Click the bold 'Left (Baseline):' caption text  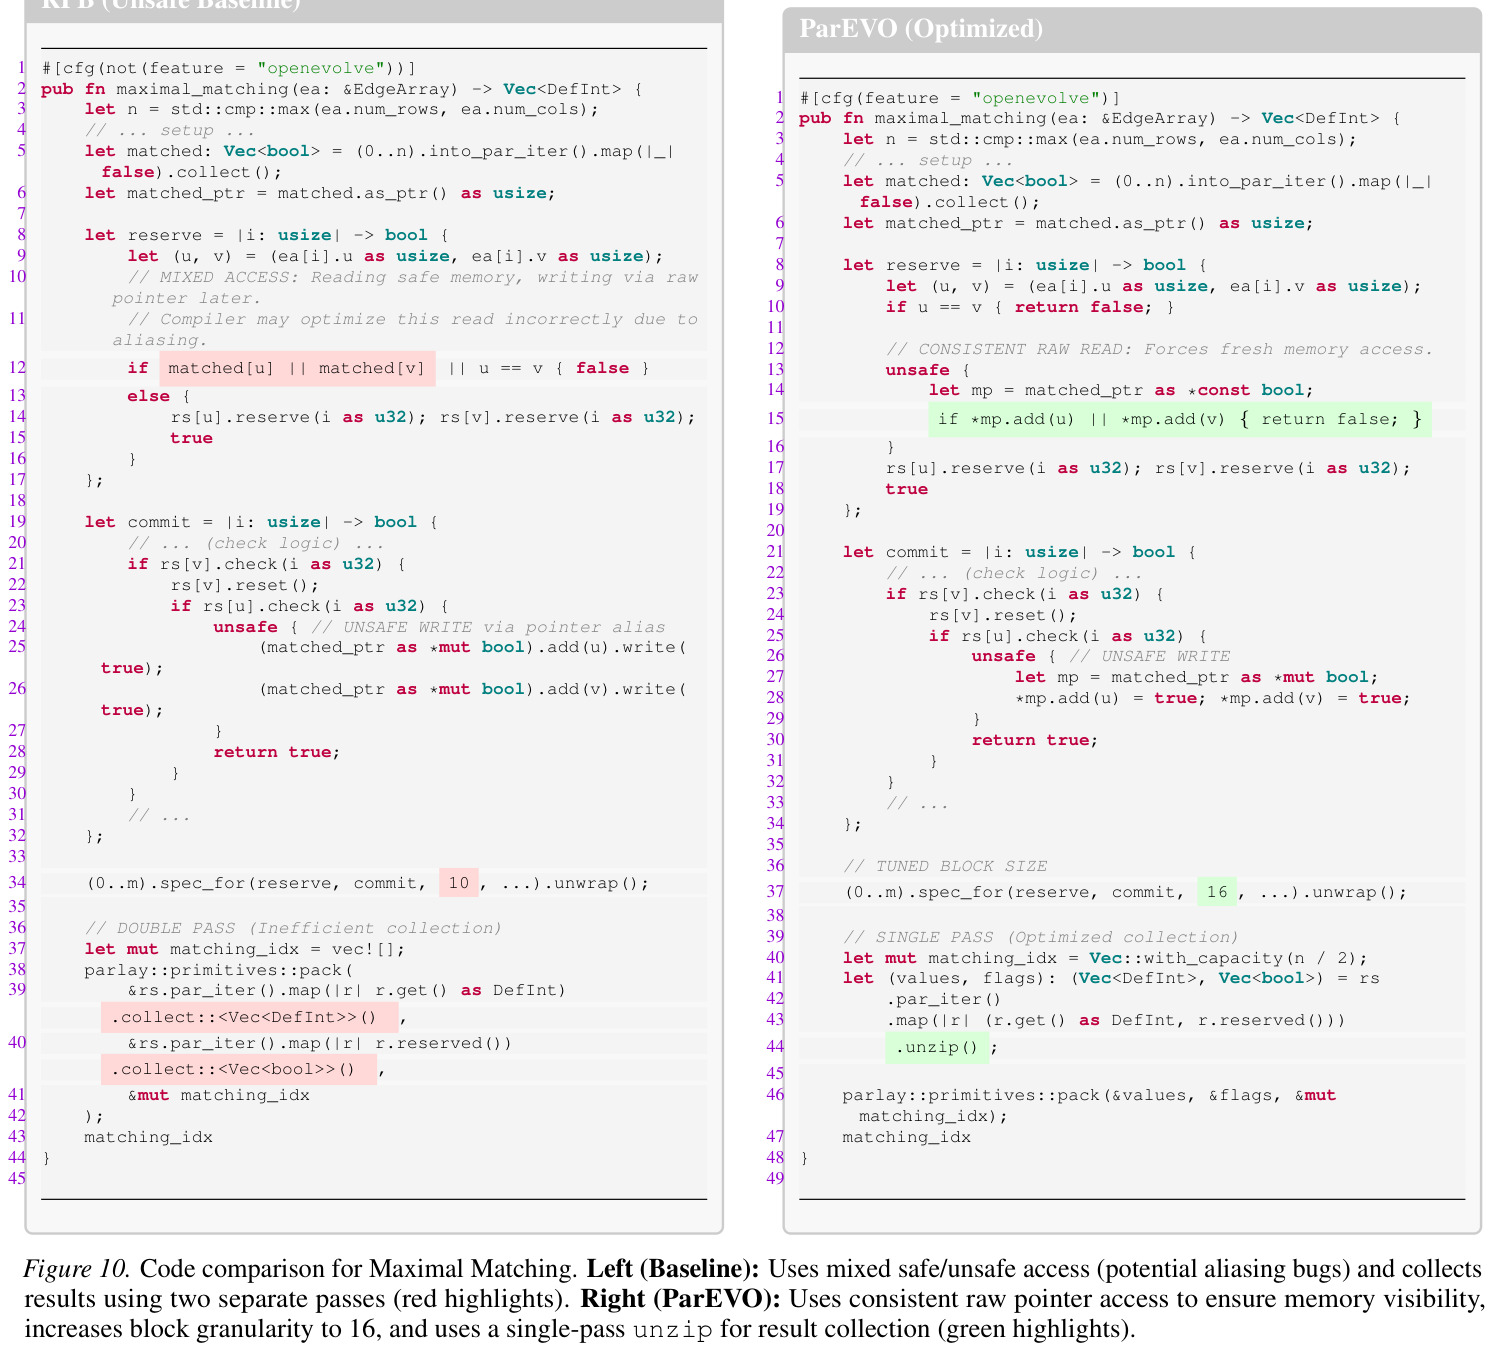(673, 1269)
